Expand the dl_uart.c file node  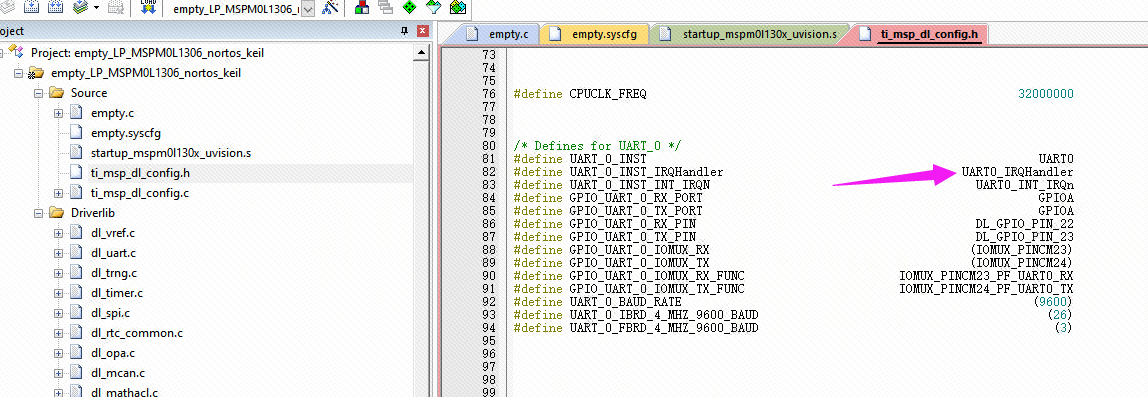[58, 253]
